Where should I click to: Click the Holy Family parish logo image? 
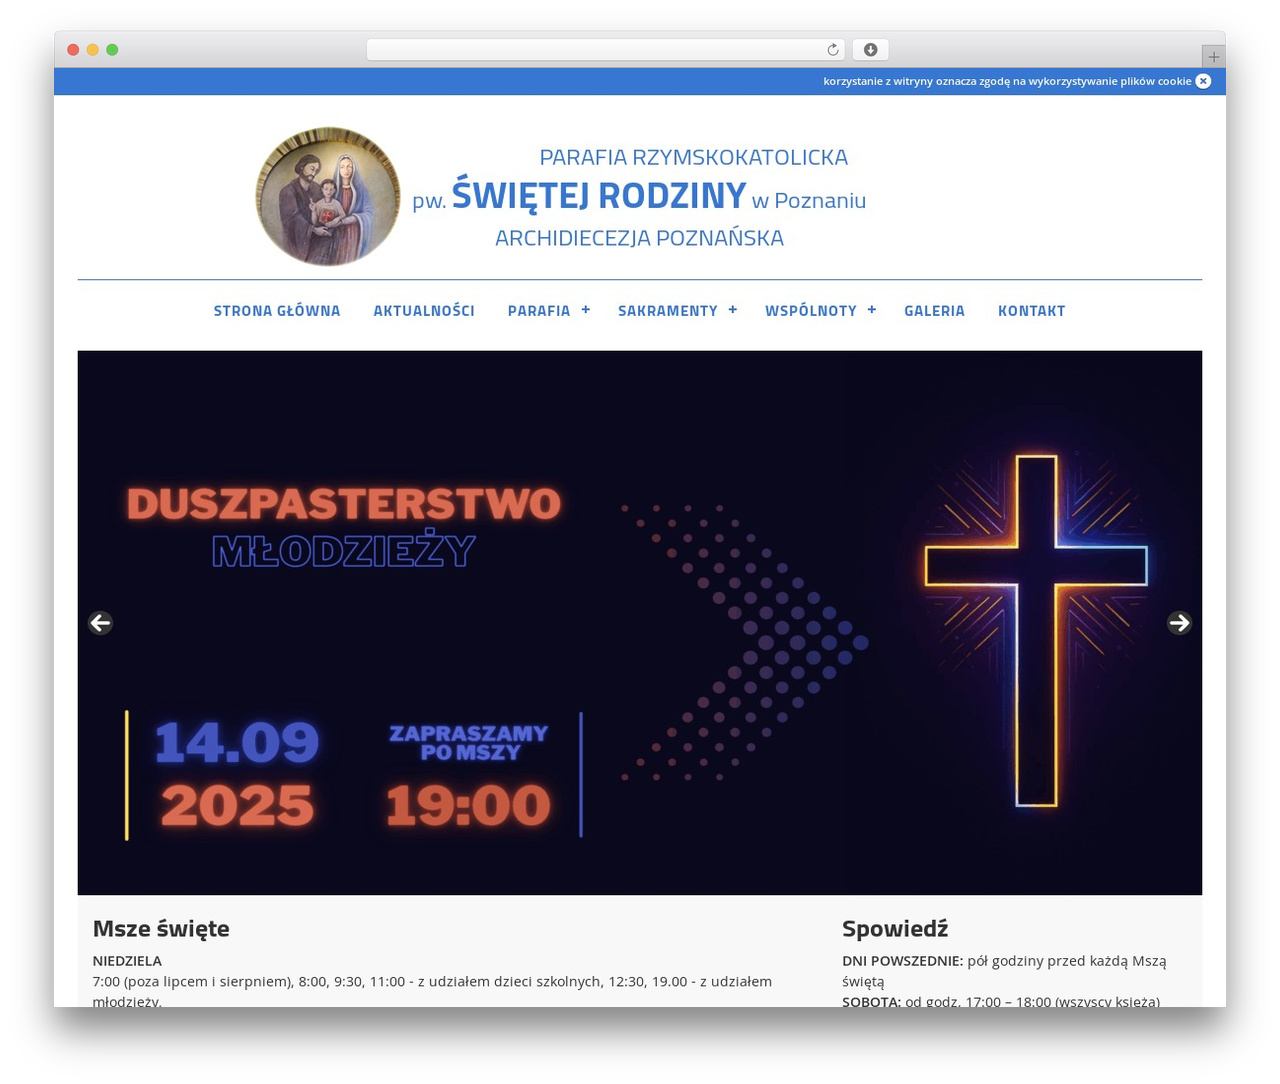pyautogui.click(x=328, y=196)
